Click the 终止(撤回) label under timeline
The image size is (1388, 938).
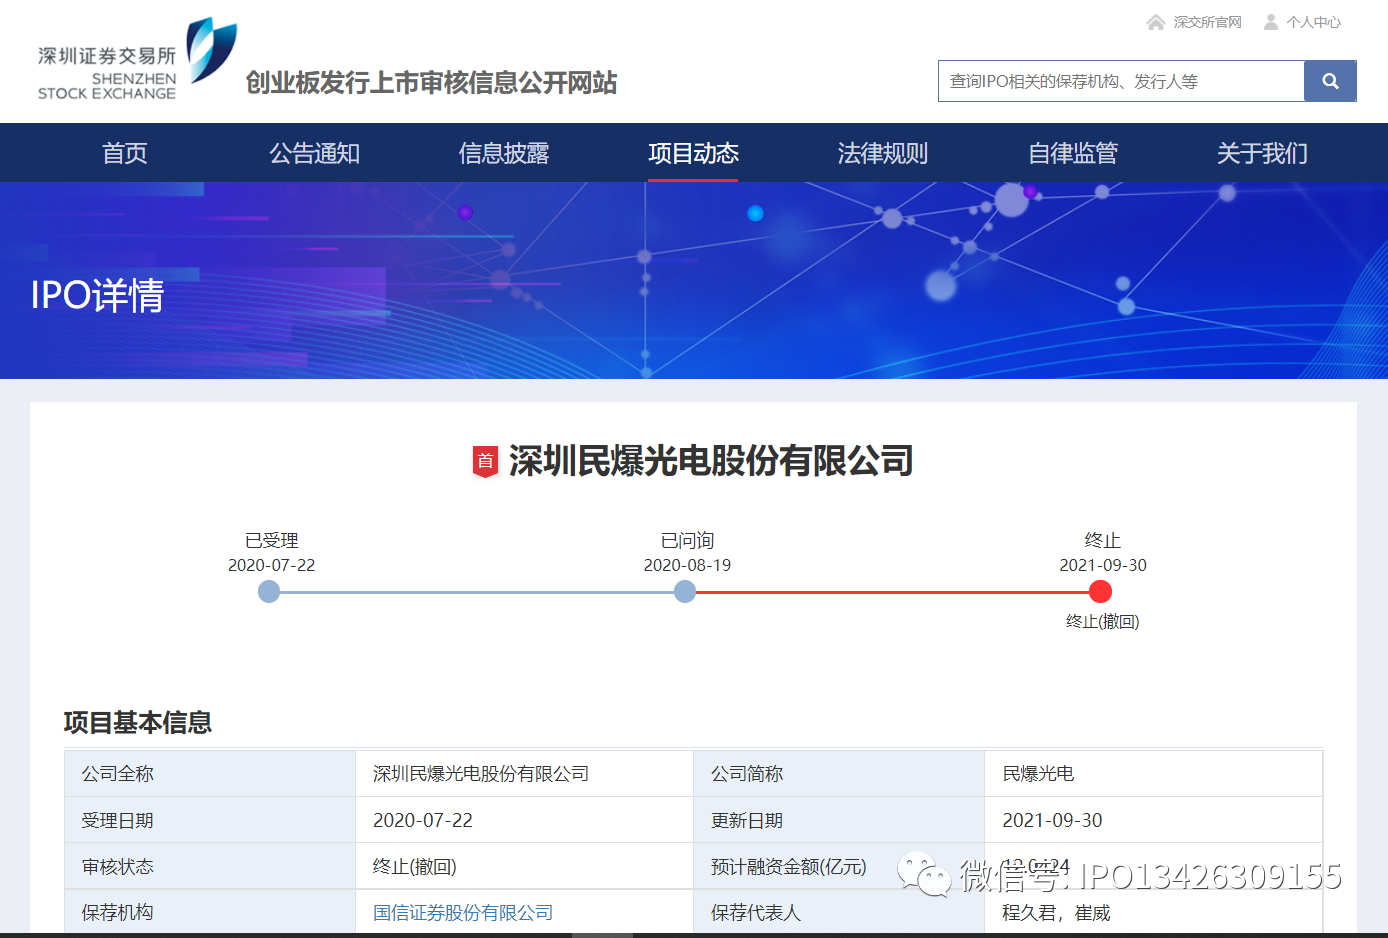click(x=1103, y=622)
